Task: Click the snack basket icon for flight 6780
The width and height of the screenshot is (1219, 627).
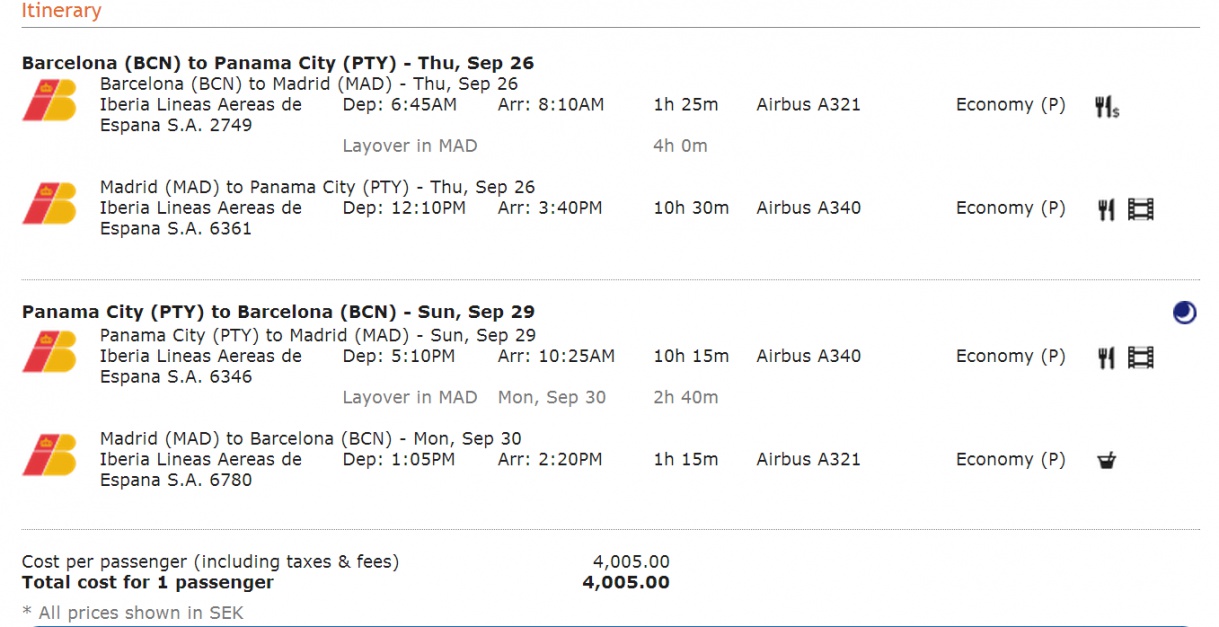Action: point(1106,461)
